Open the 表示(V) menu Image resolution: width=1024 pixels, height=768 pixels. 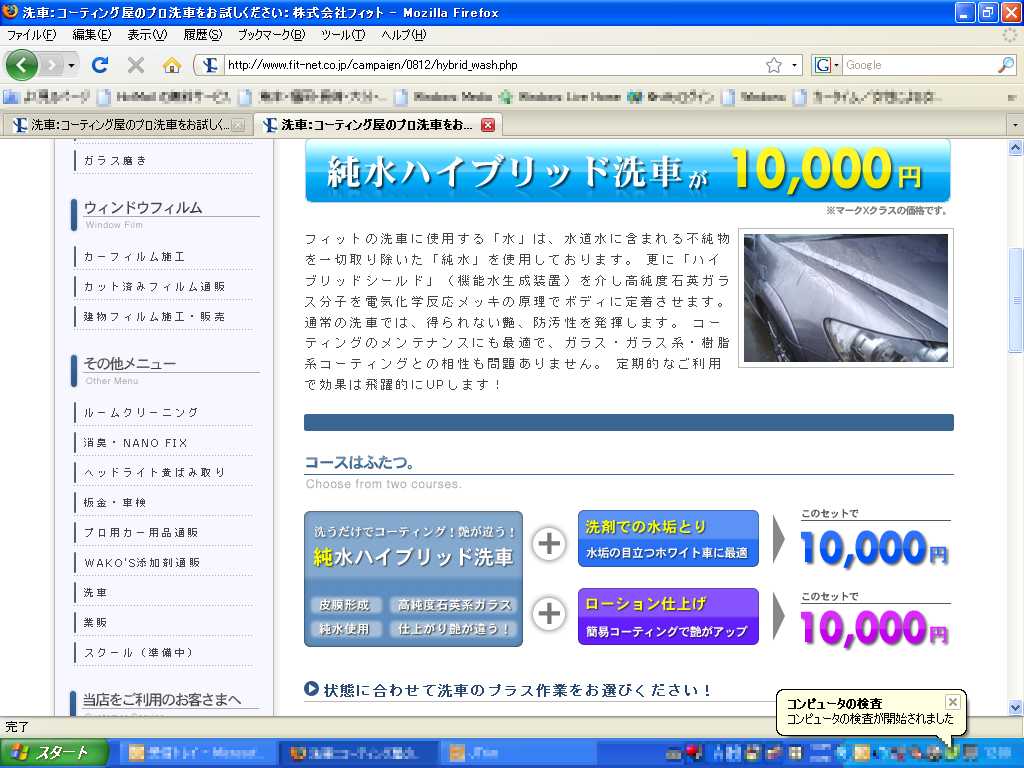[147, 35]
